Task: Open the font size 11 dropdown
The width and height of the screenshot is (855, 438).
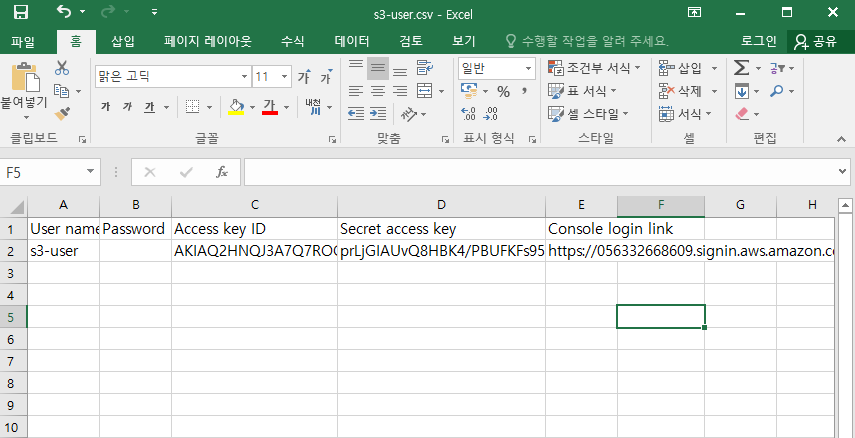Action: [x=284, y=77]
